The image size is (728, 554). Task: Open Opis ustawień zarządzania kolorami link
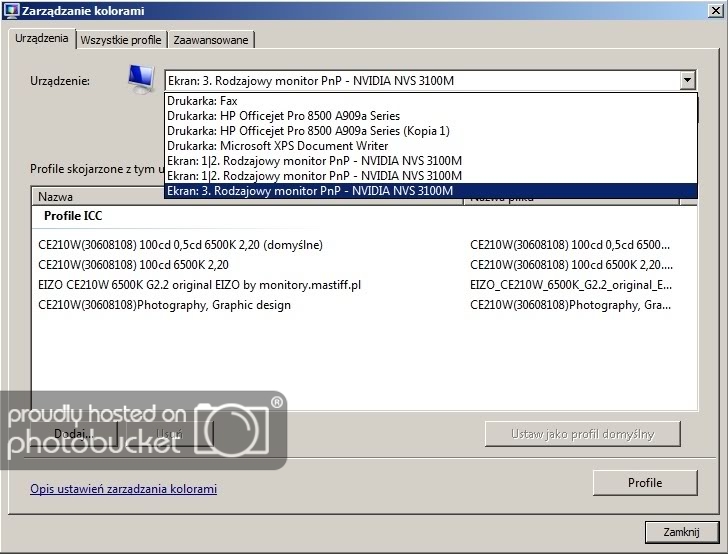[x=124, y=489]
